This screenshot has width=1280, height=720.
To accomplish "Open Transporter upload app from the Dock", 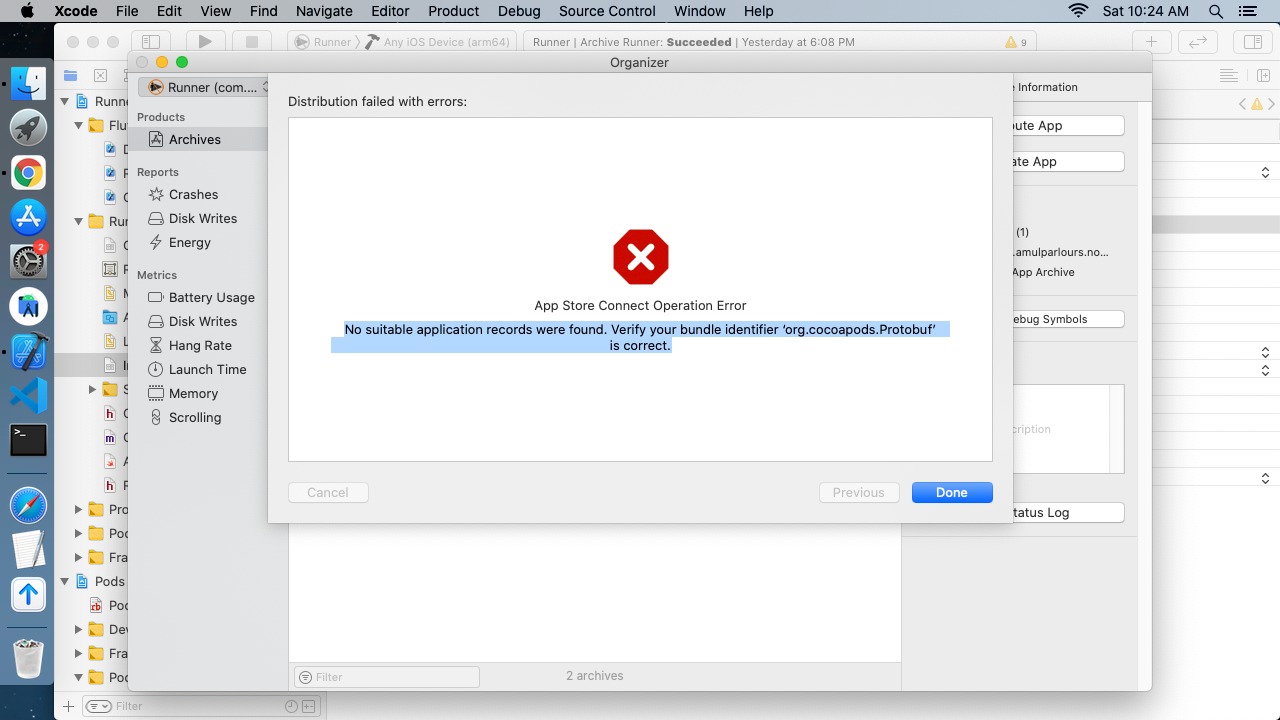I will [x=28, y=594].
